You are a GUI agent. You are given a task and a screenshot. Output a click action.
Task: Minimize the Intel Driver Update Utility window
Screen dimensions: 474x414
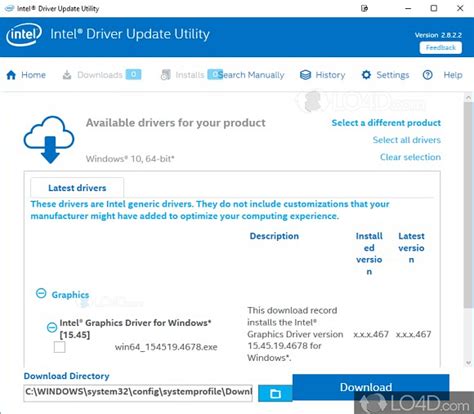408,8
